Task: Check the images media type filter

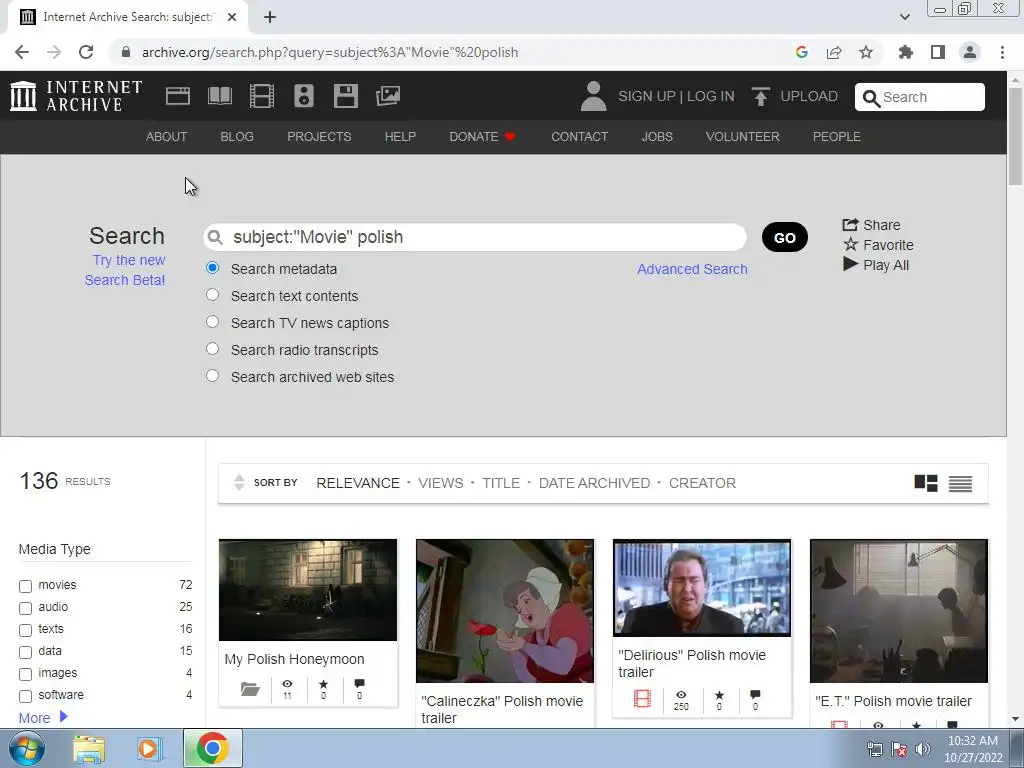Action: [25, 674]
